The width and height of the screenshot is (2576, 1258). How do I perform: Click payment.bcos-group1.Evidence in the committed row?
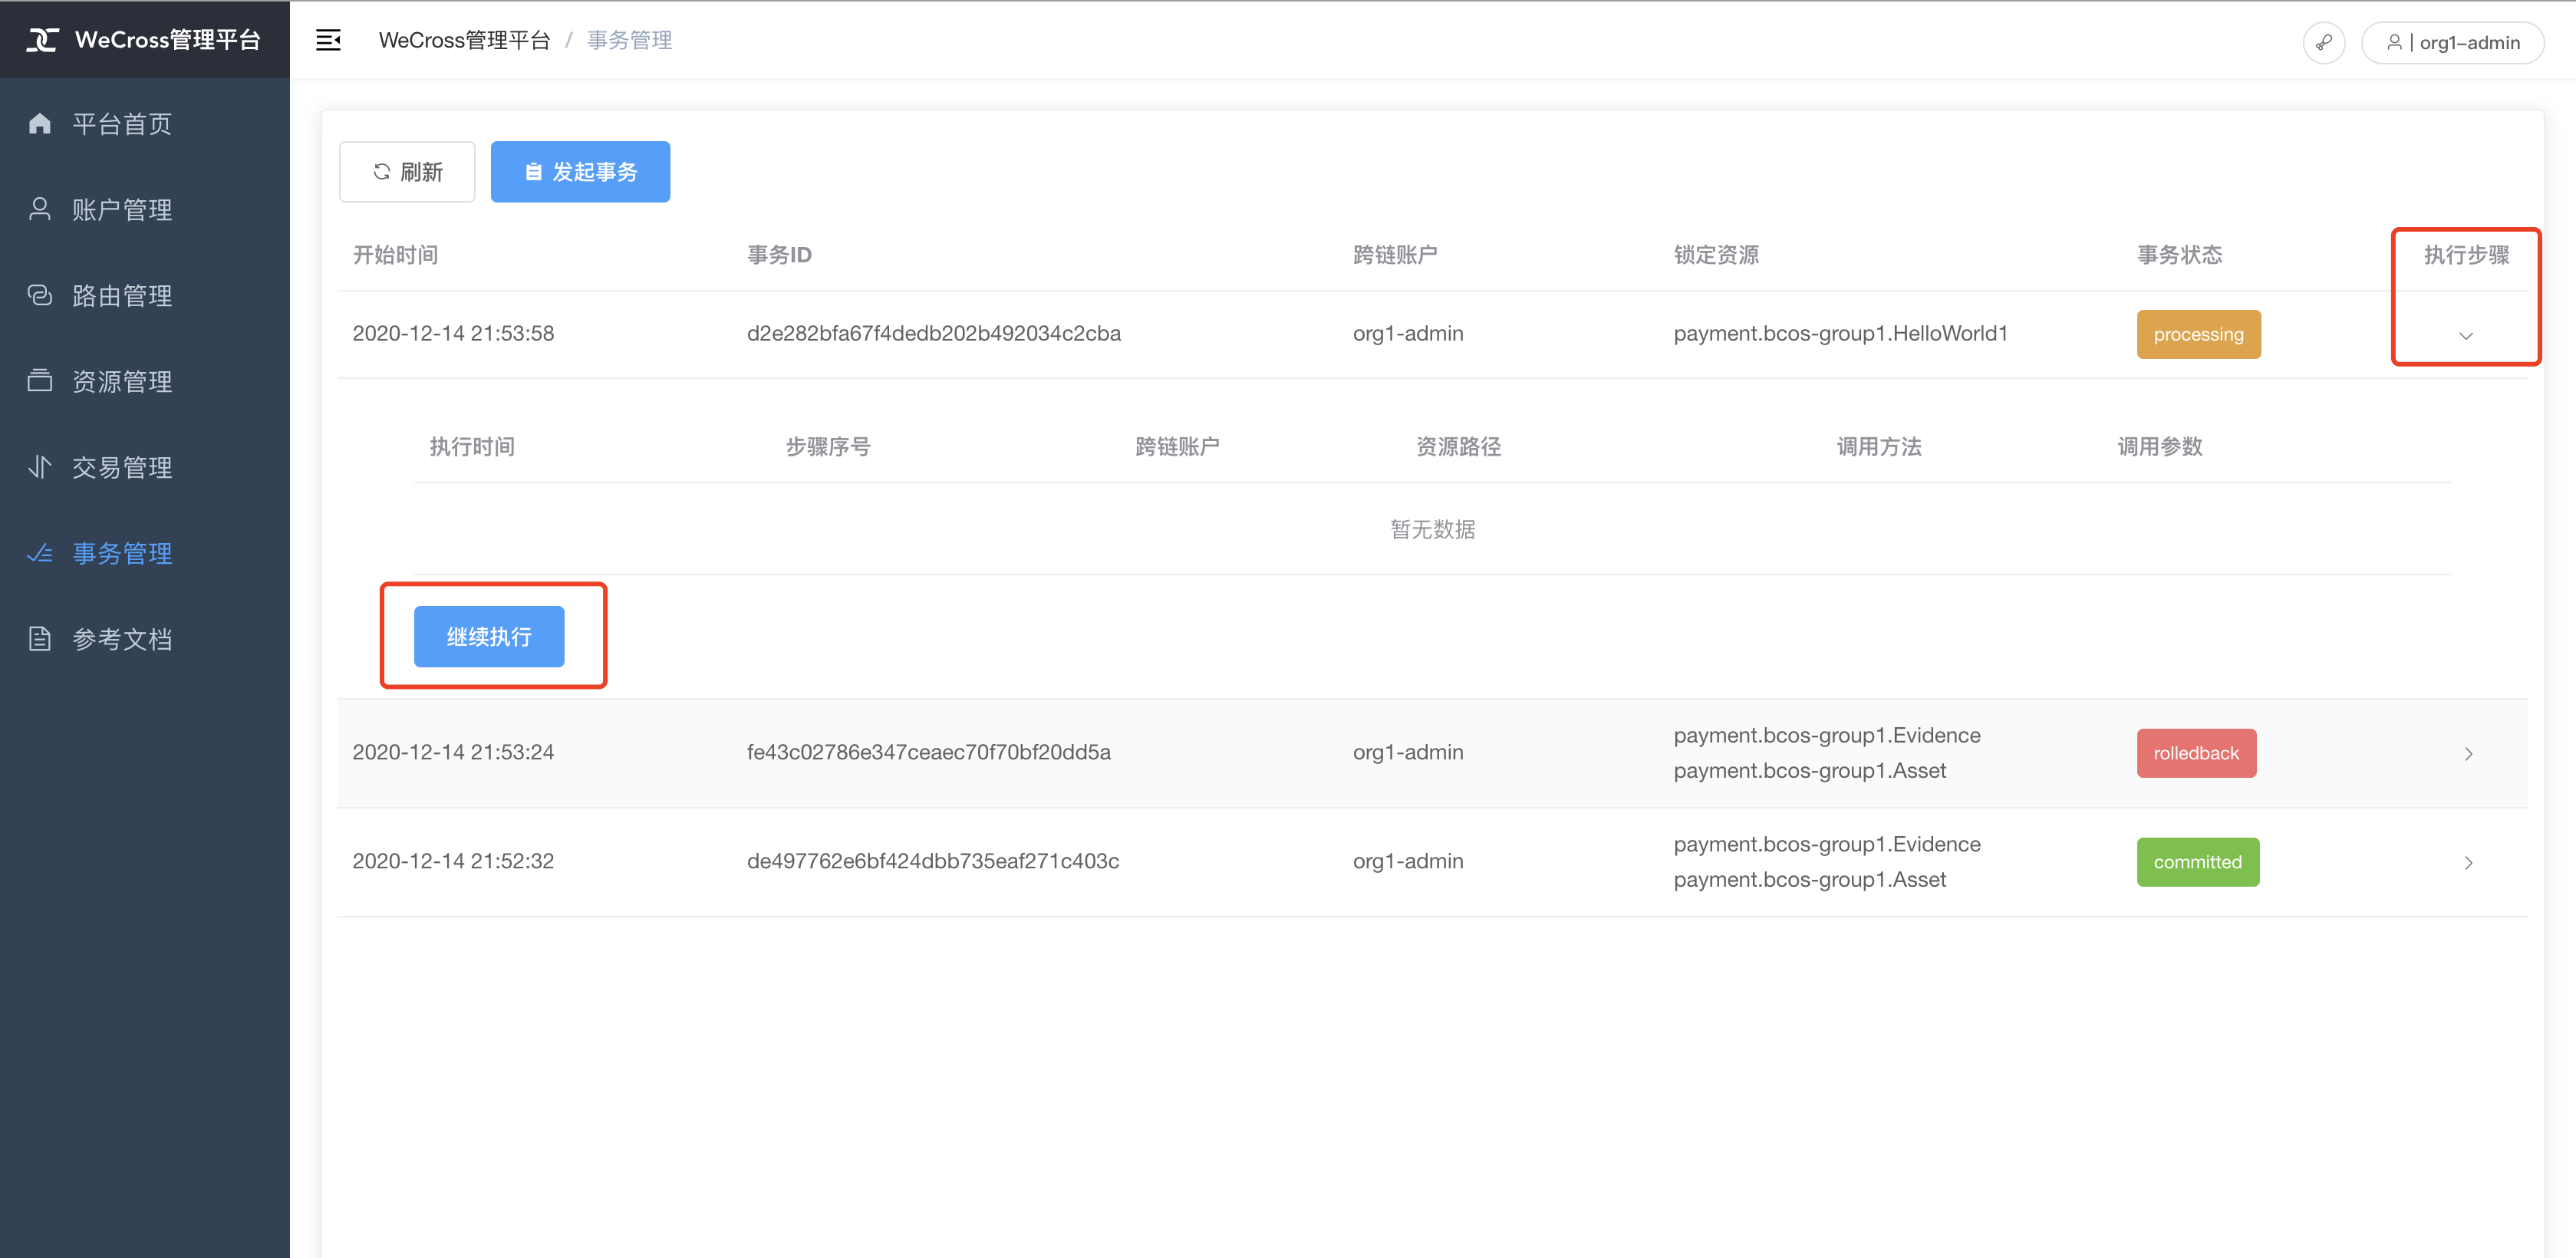coord(1827,844)
